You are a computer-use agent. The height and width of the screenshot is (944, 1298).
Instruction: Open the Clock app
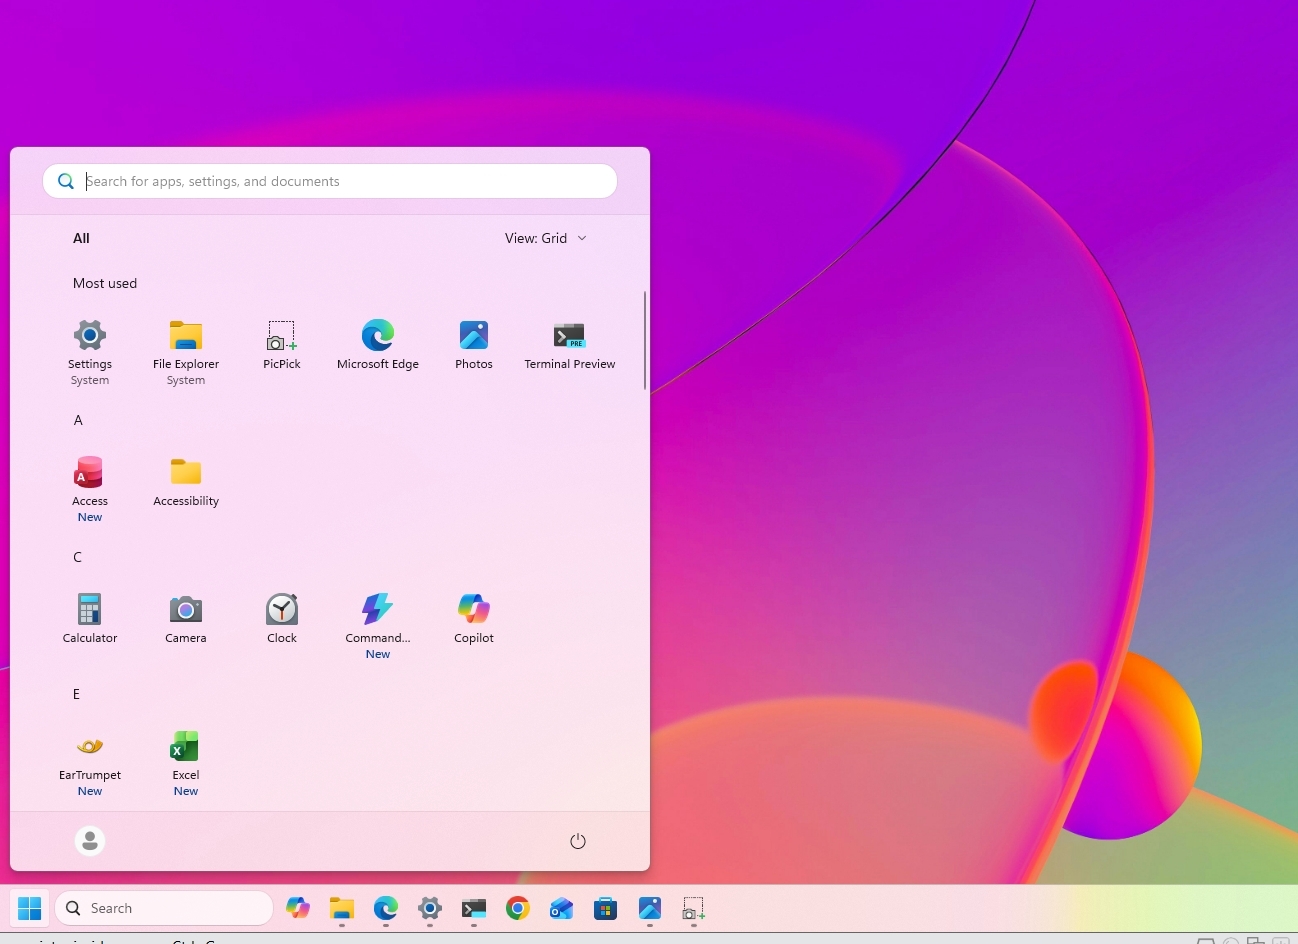282,619
